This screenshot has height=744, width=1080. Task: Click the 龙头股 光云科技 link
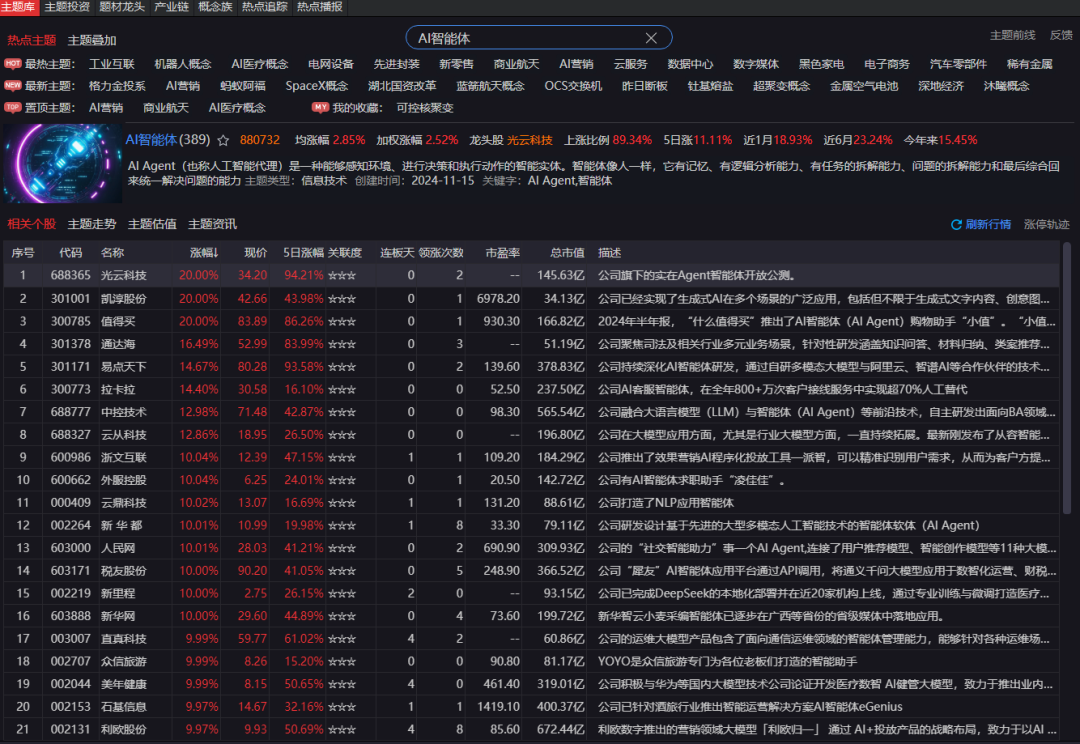(530, 140)
